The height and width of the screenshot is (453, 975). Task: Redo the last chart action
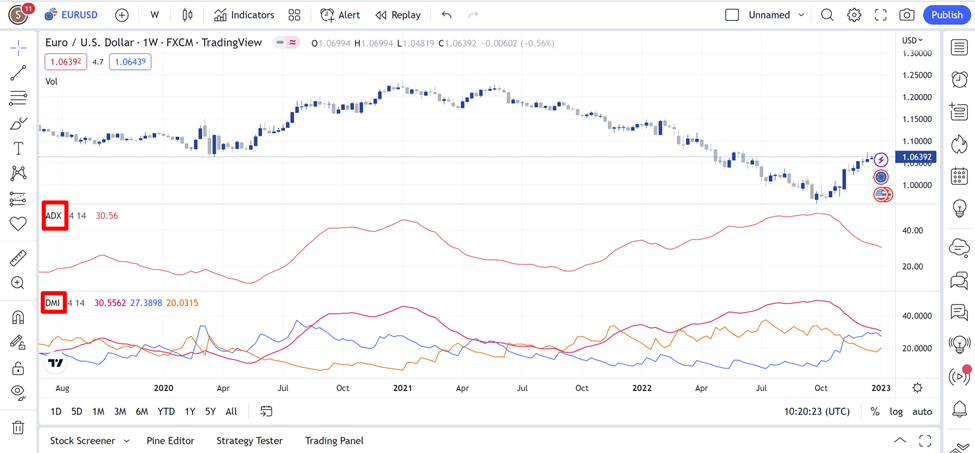click(x=473, y=14)
